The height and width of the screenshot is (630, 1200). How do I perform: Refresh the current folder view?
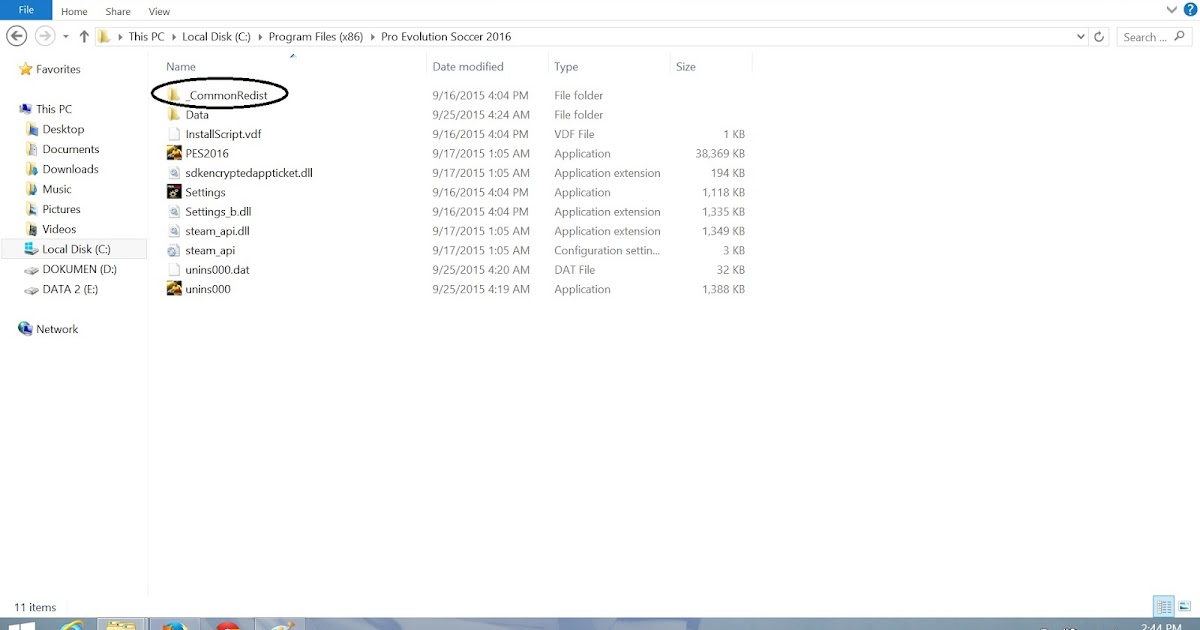(x=1099, y=37)
